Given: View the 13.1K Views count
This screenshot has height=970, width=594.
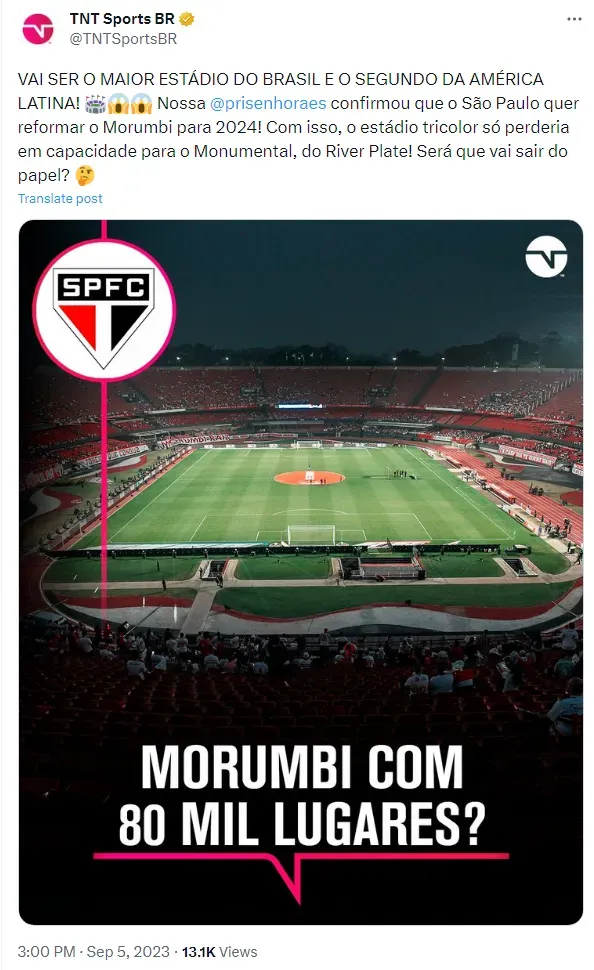Looking at the screenshot, I should point(219,951).
